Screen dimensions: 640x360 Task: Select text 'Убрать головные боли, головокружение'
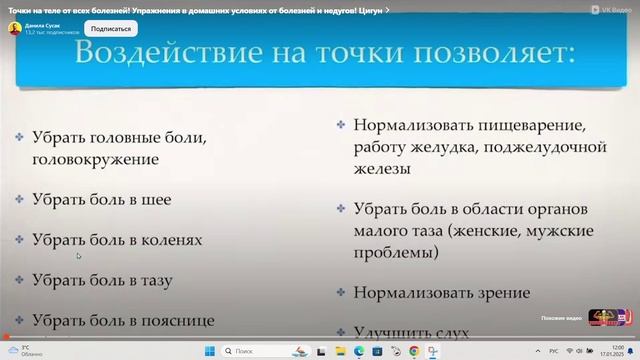[120, 148]
